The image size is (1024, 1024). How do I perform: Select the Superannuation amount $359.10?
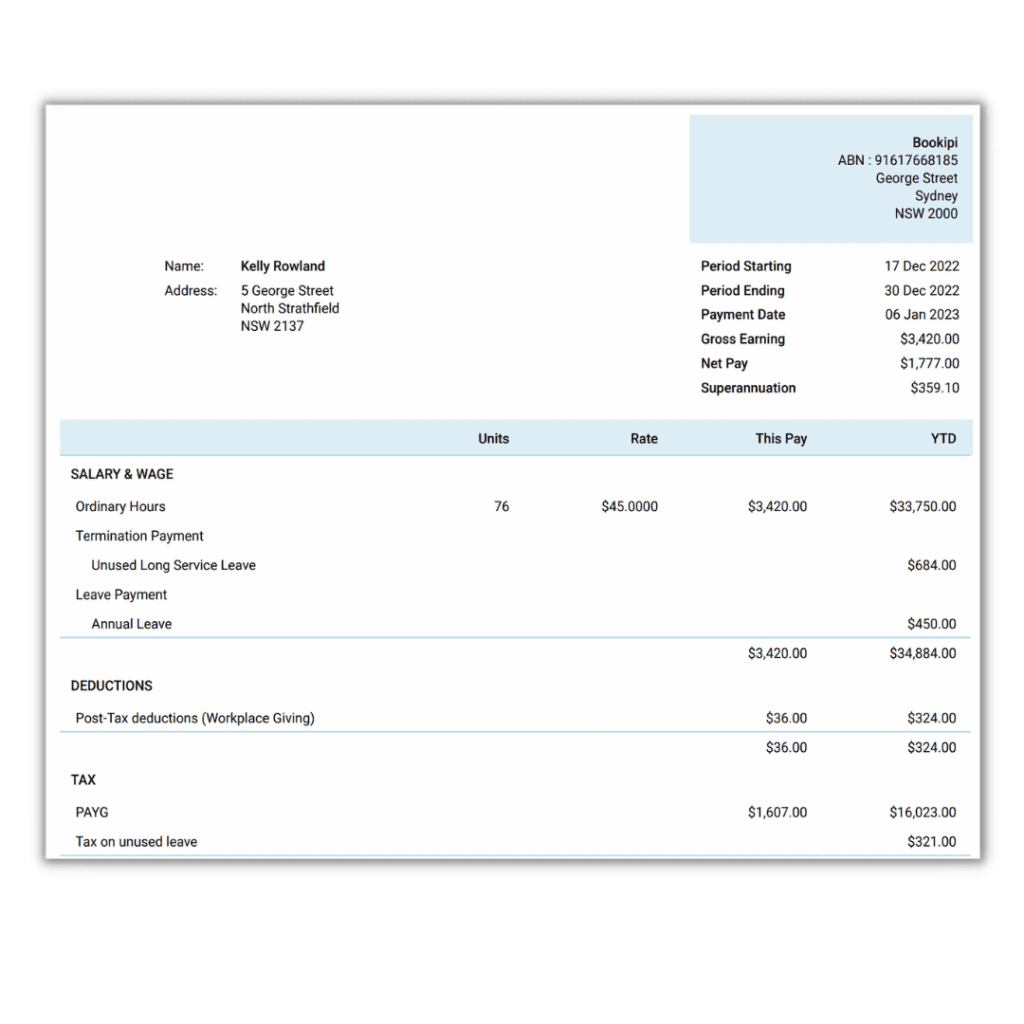935,388
